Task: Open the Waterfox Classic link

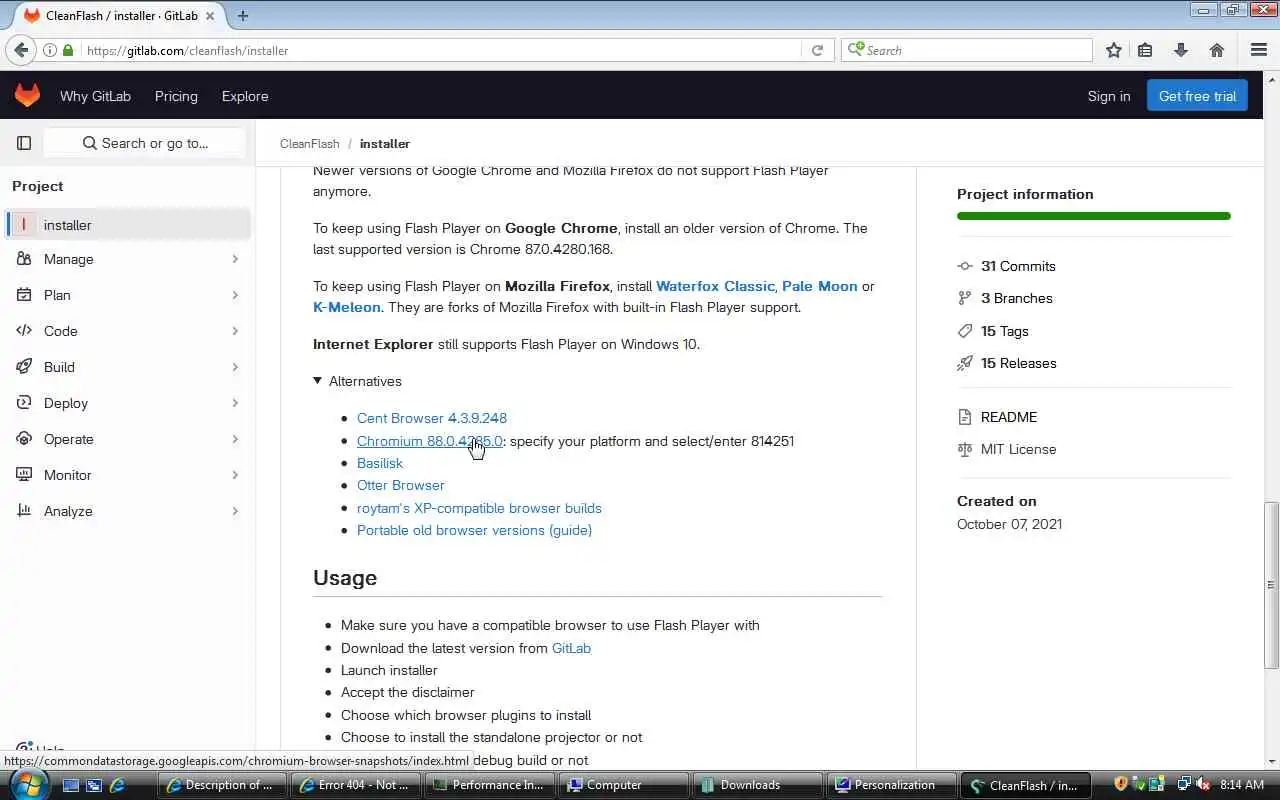Action: point(715,286)
